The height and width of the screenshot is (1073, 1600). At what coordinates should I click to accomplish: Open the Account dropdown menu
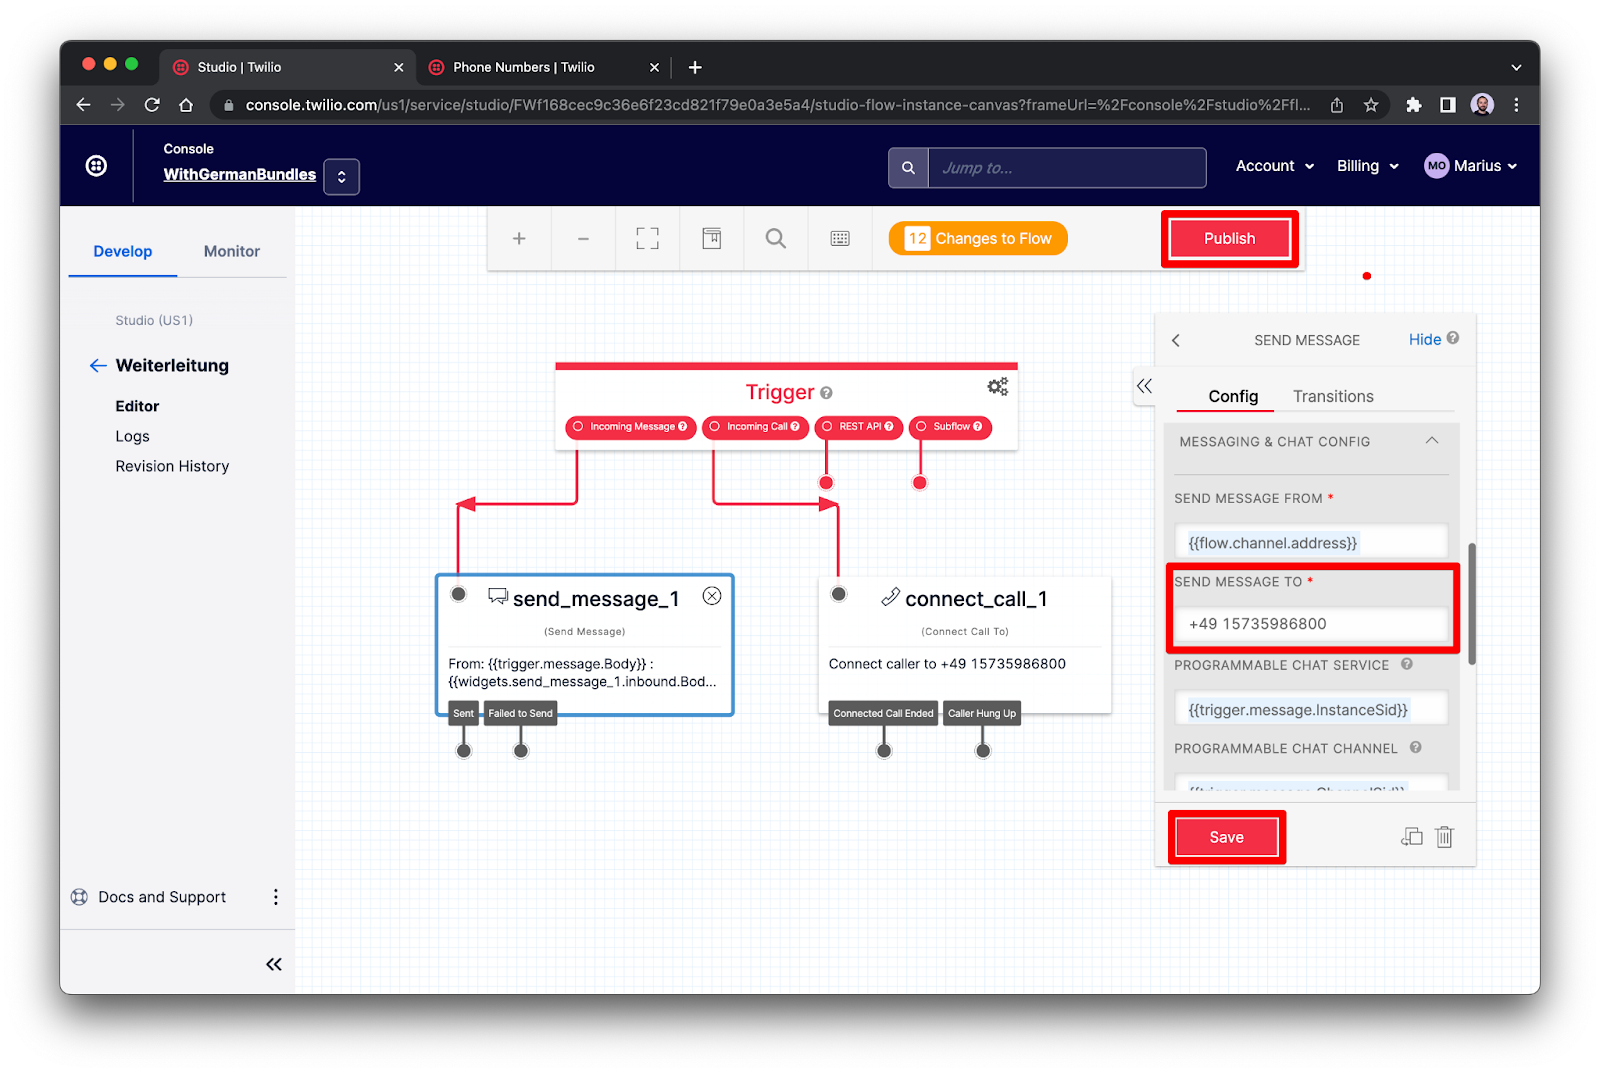(1275, 166)
